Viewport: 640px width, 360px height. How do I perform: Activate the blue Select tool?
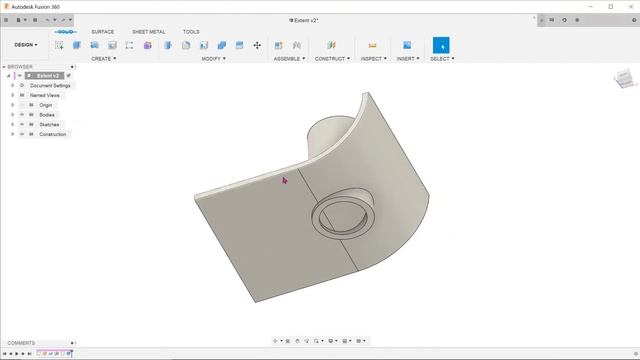(441, 45)
